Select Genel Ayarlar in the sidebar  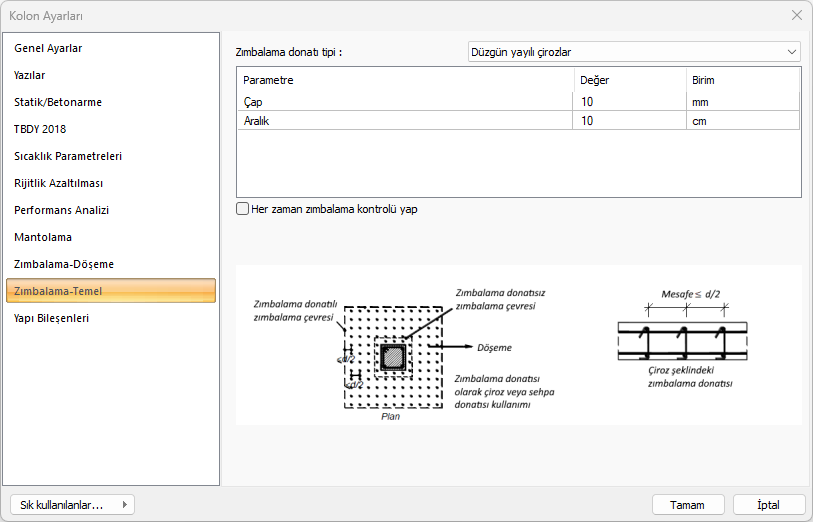coord(48,48)
